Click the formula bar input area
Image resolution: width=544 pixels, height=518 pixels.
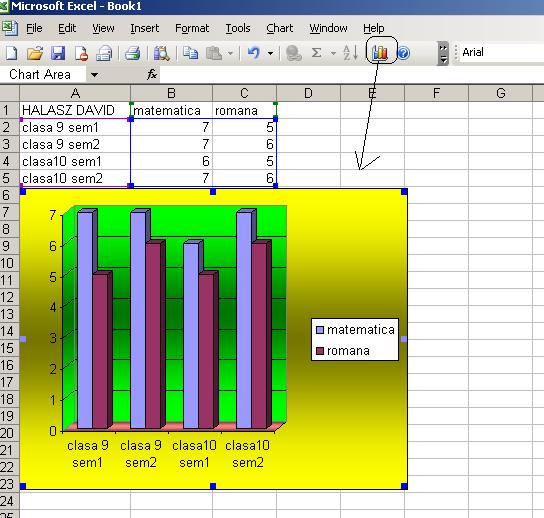[352, 74]
